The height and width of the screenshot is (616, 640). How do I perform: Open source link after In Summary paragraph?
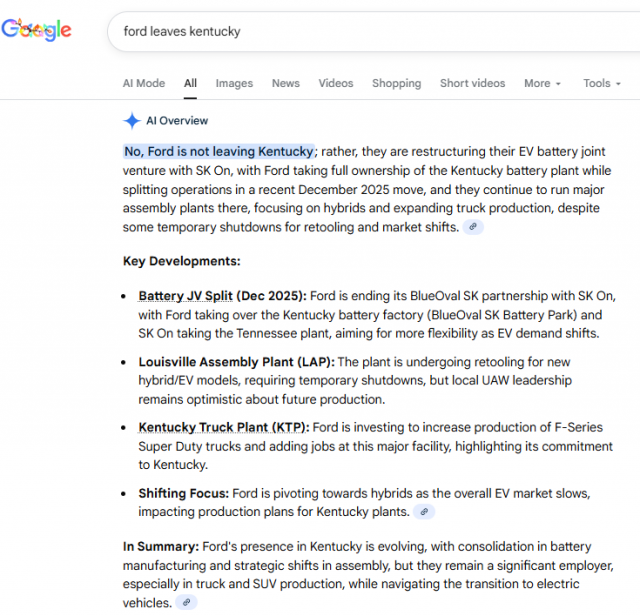[185, 602]
